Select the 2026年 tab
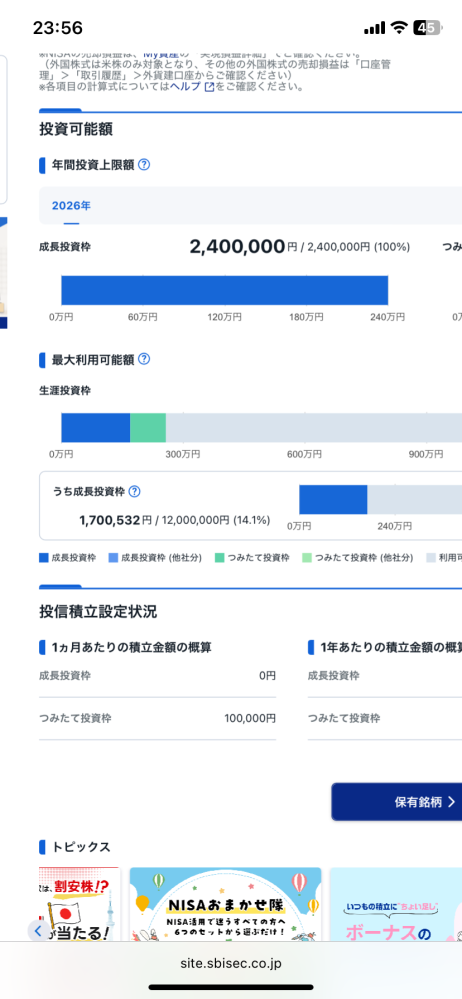 [71, 205]
